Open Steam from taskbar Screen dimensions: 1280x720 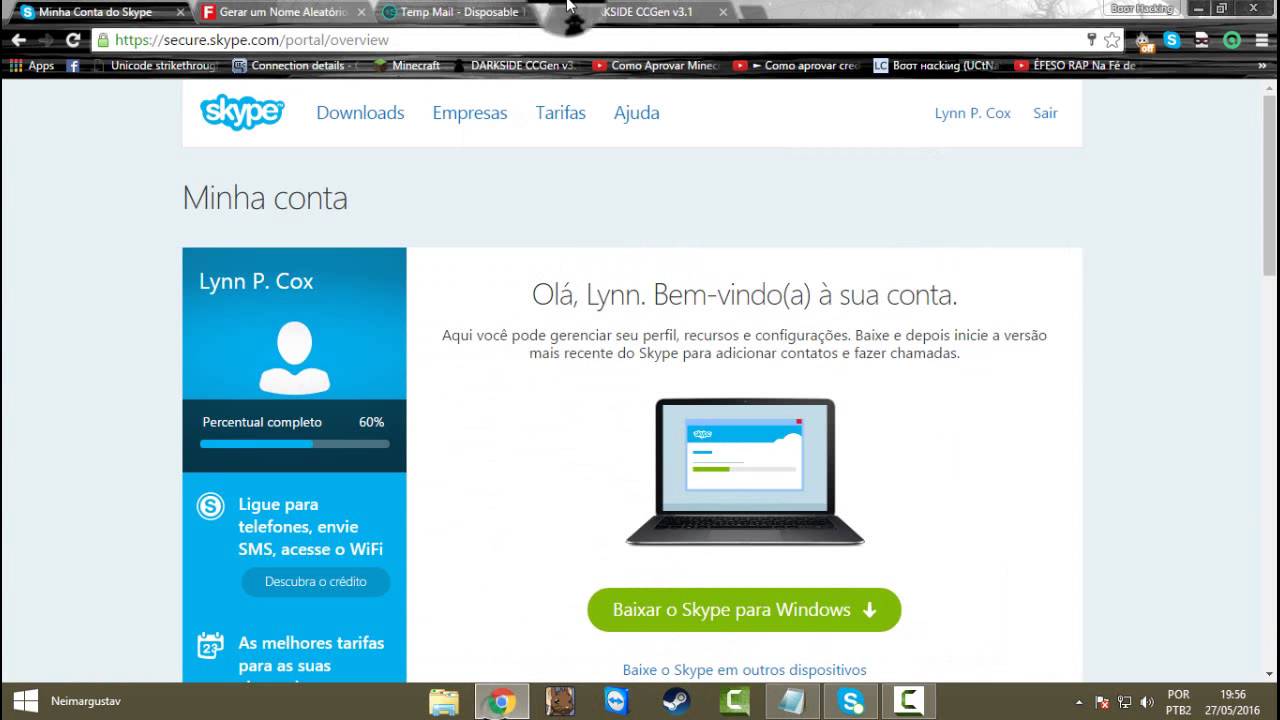pyautogui.click(x=675, y=702)
